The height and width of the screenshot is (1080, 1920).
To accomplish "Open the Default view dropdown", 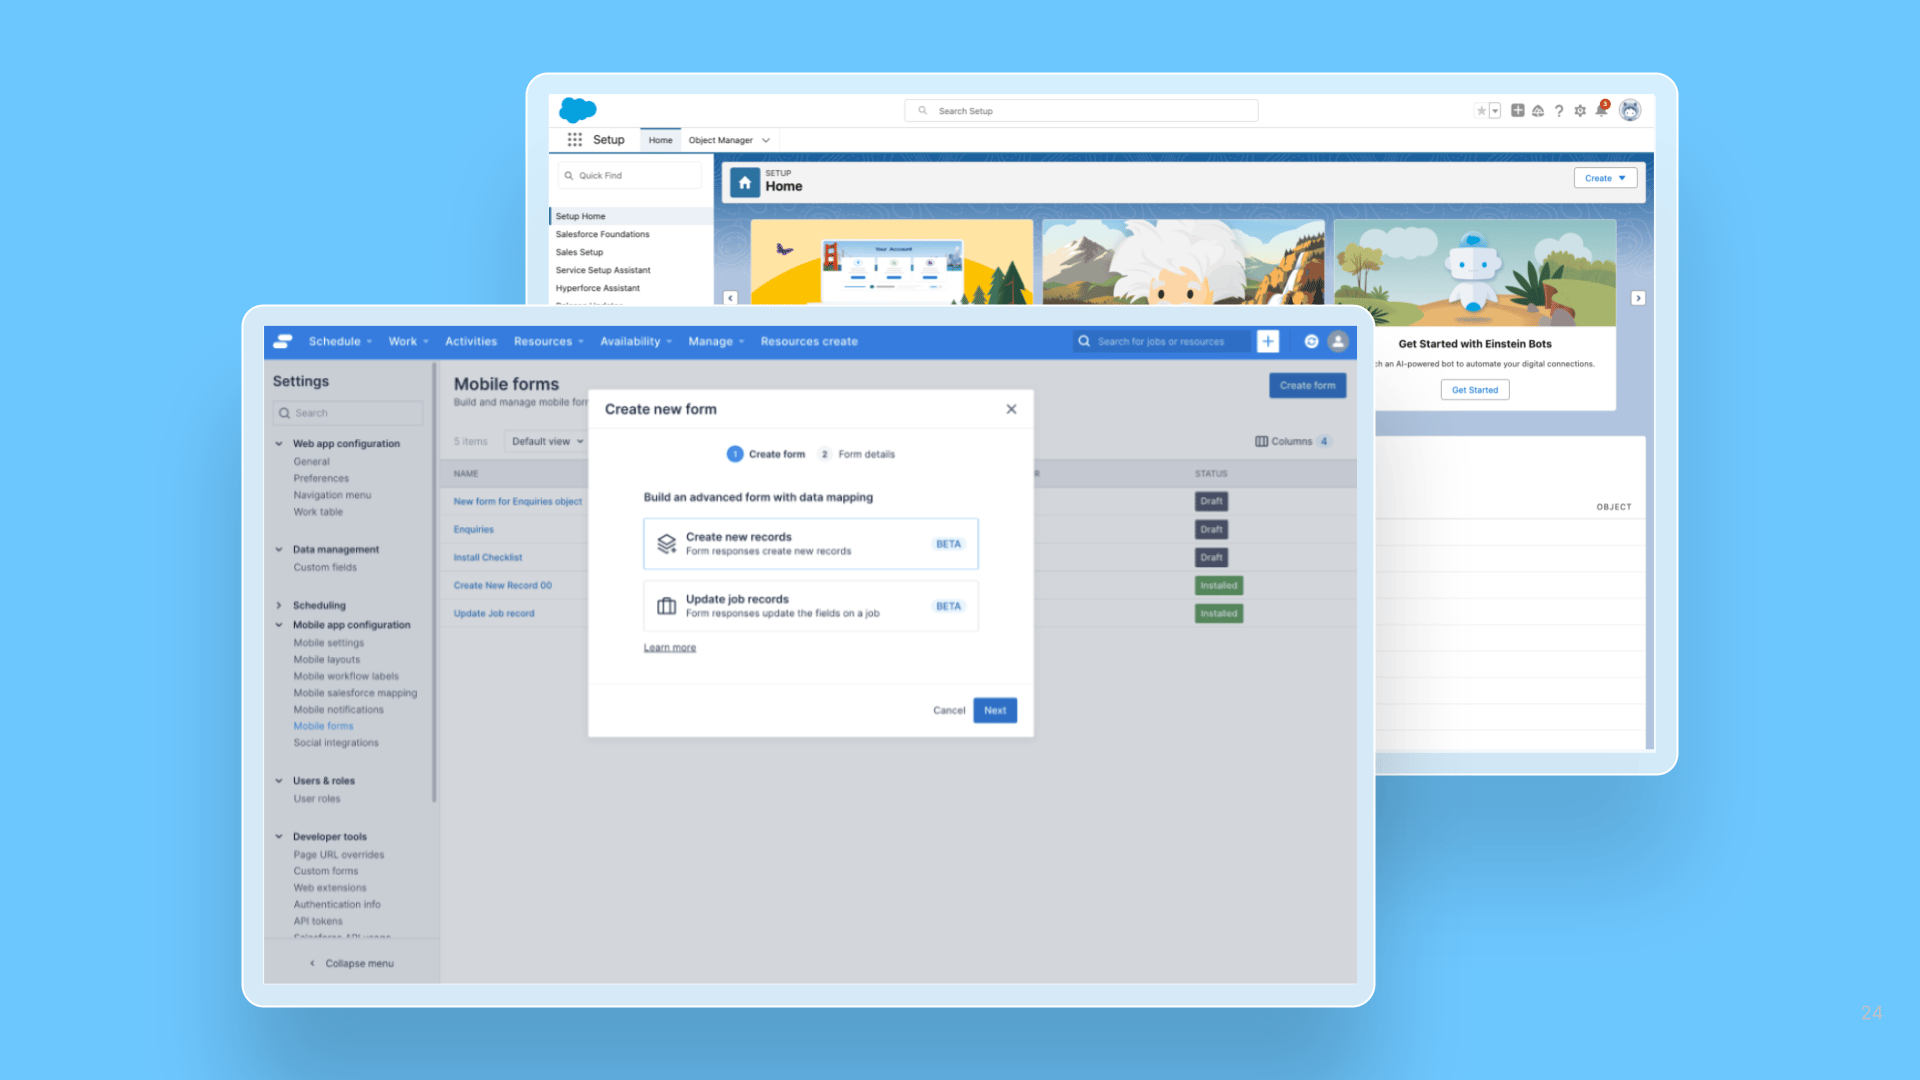I will [x=546, y=441].
